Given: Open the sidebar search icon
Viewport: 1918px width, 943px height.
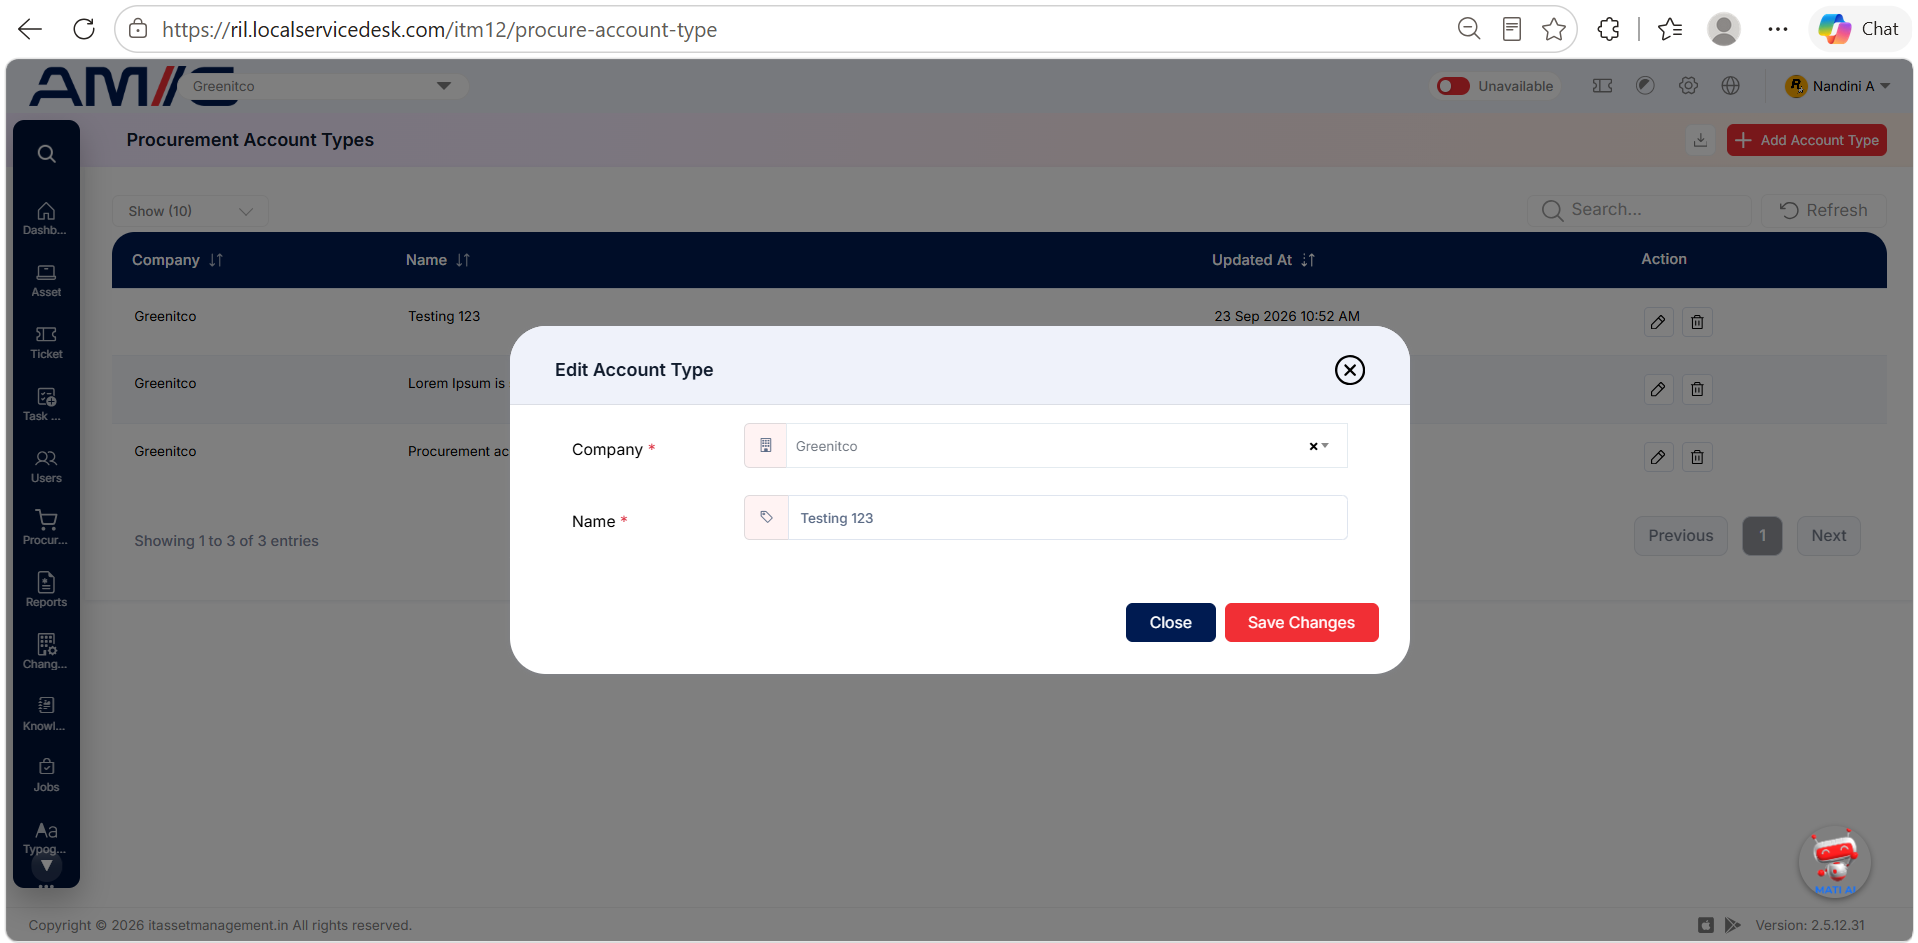Looking at the screenshot, I should (46, 154).
